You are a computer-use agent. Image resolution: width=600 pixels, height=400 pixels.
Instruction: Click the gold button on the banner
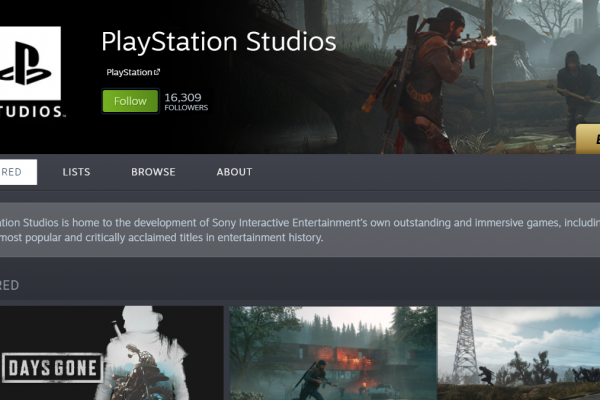tap(588, 139)
